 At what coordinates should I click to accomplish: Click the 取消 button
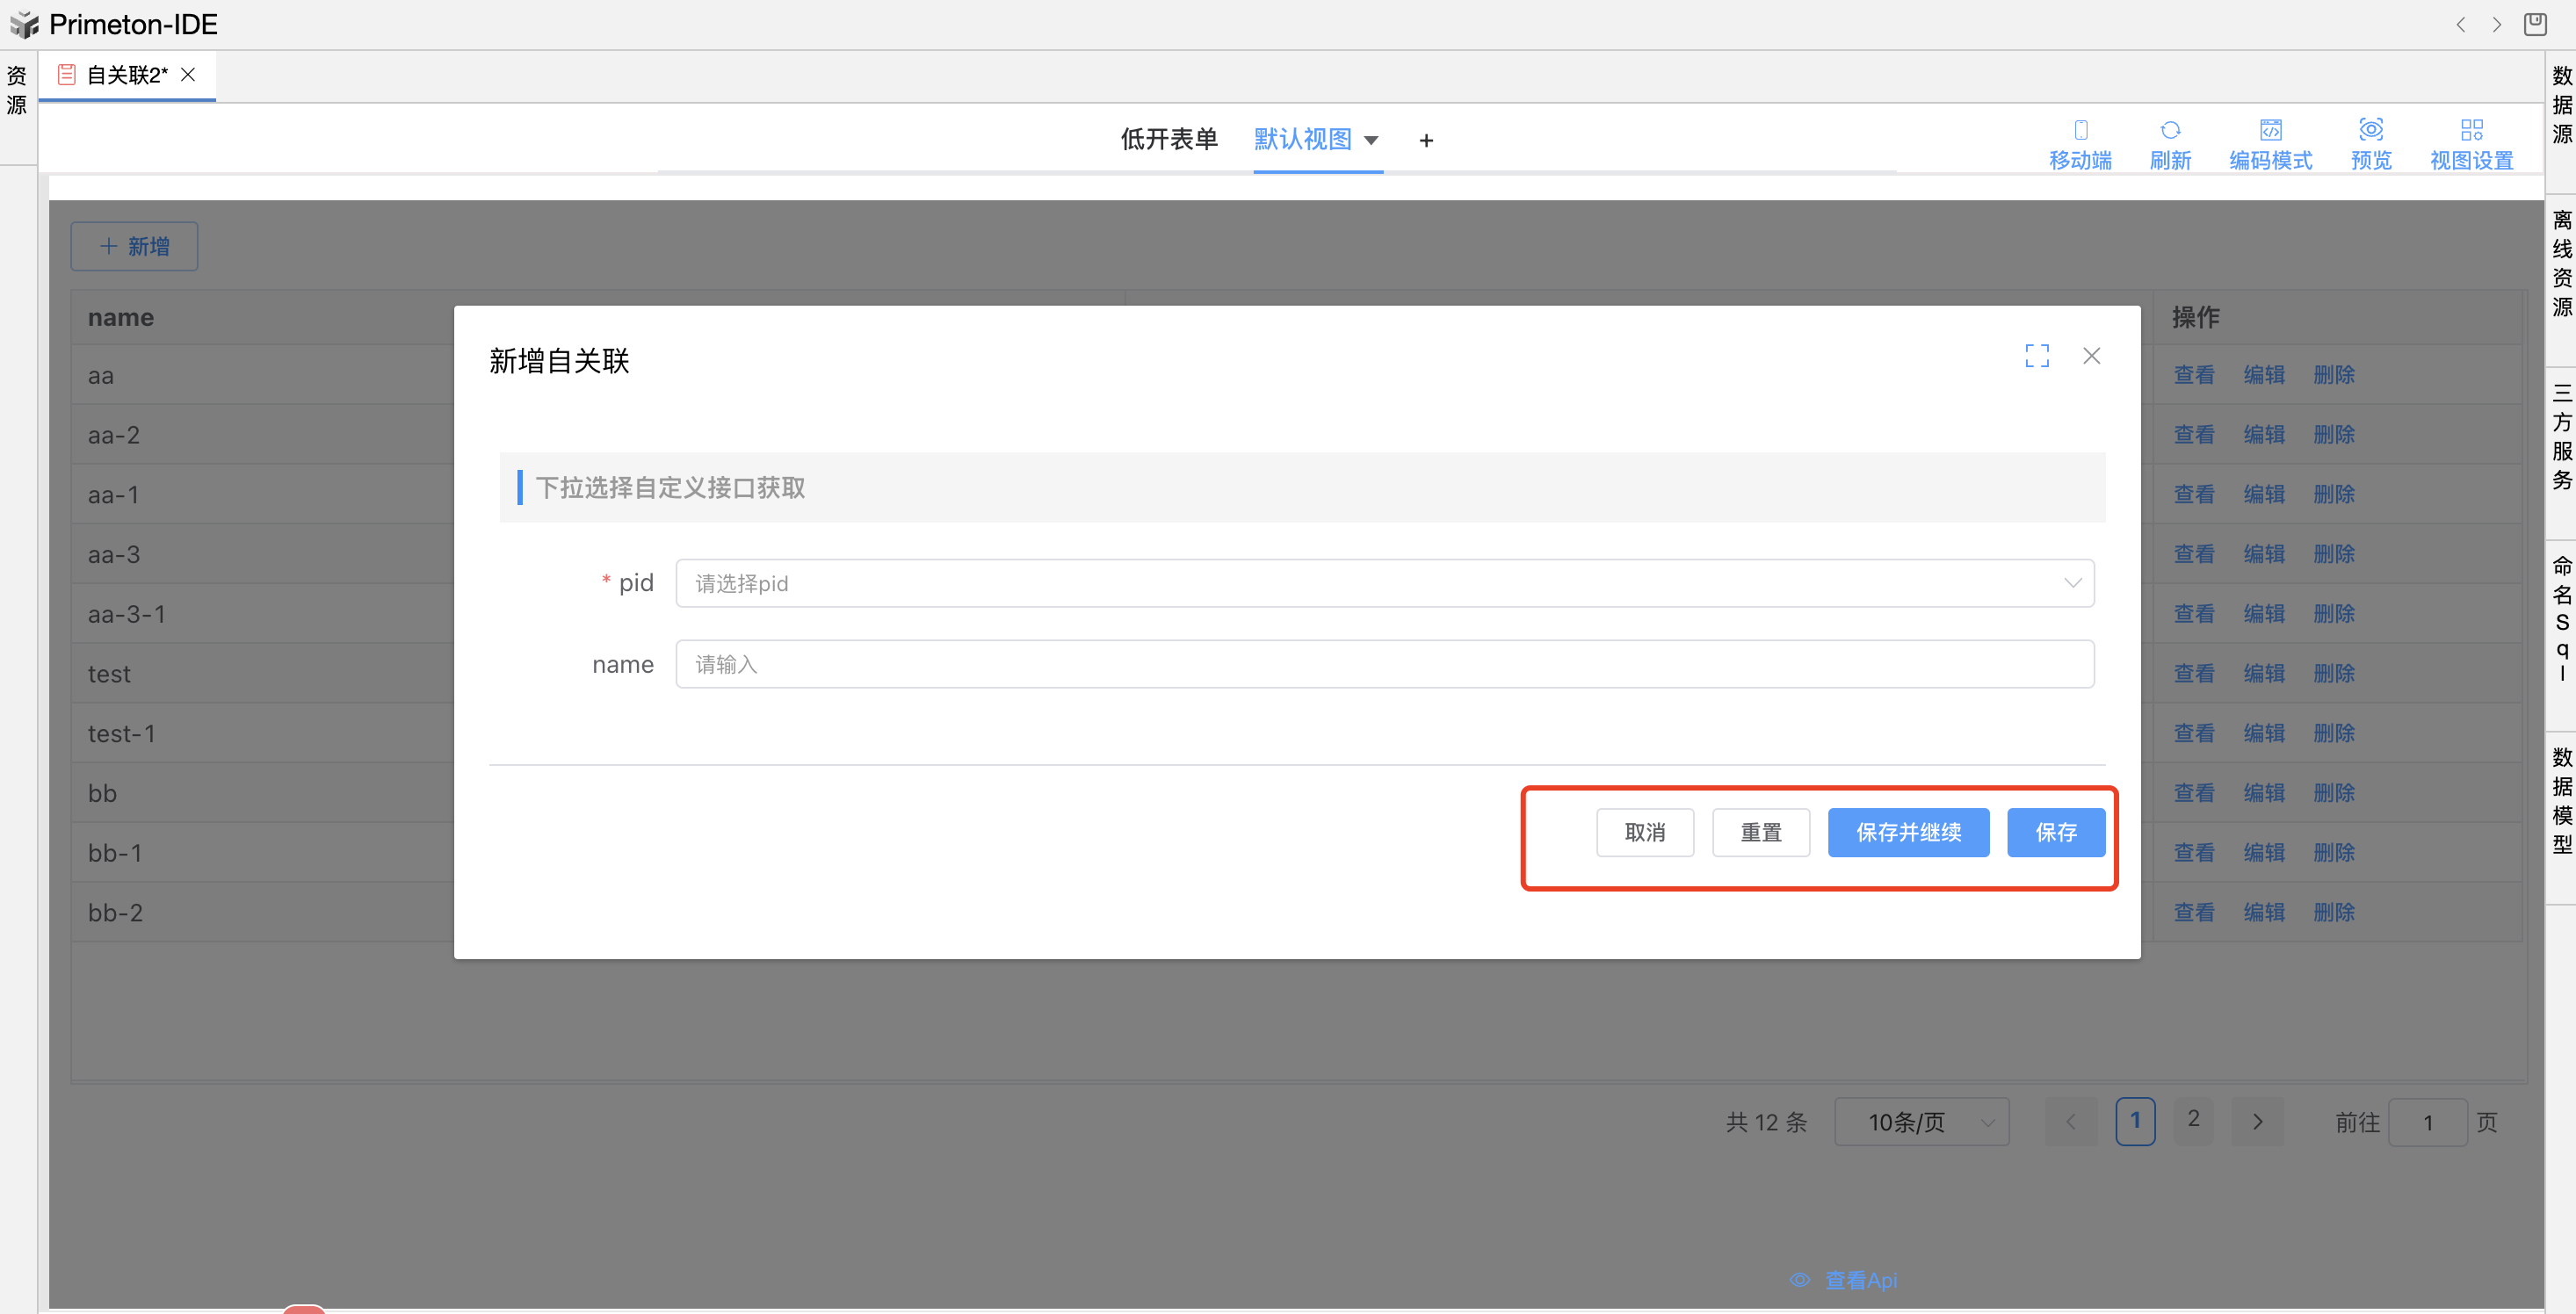(1644, 832)
